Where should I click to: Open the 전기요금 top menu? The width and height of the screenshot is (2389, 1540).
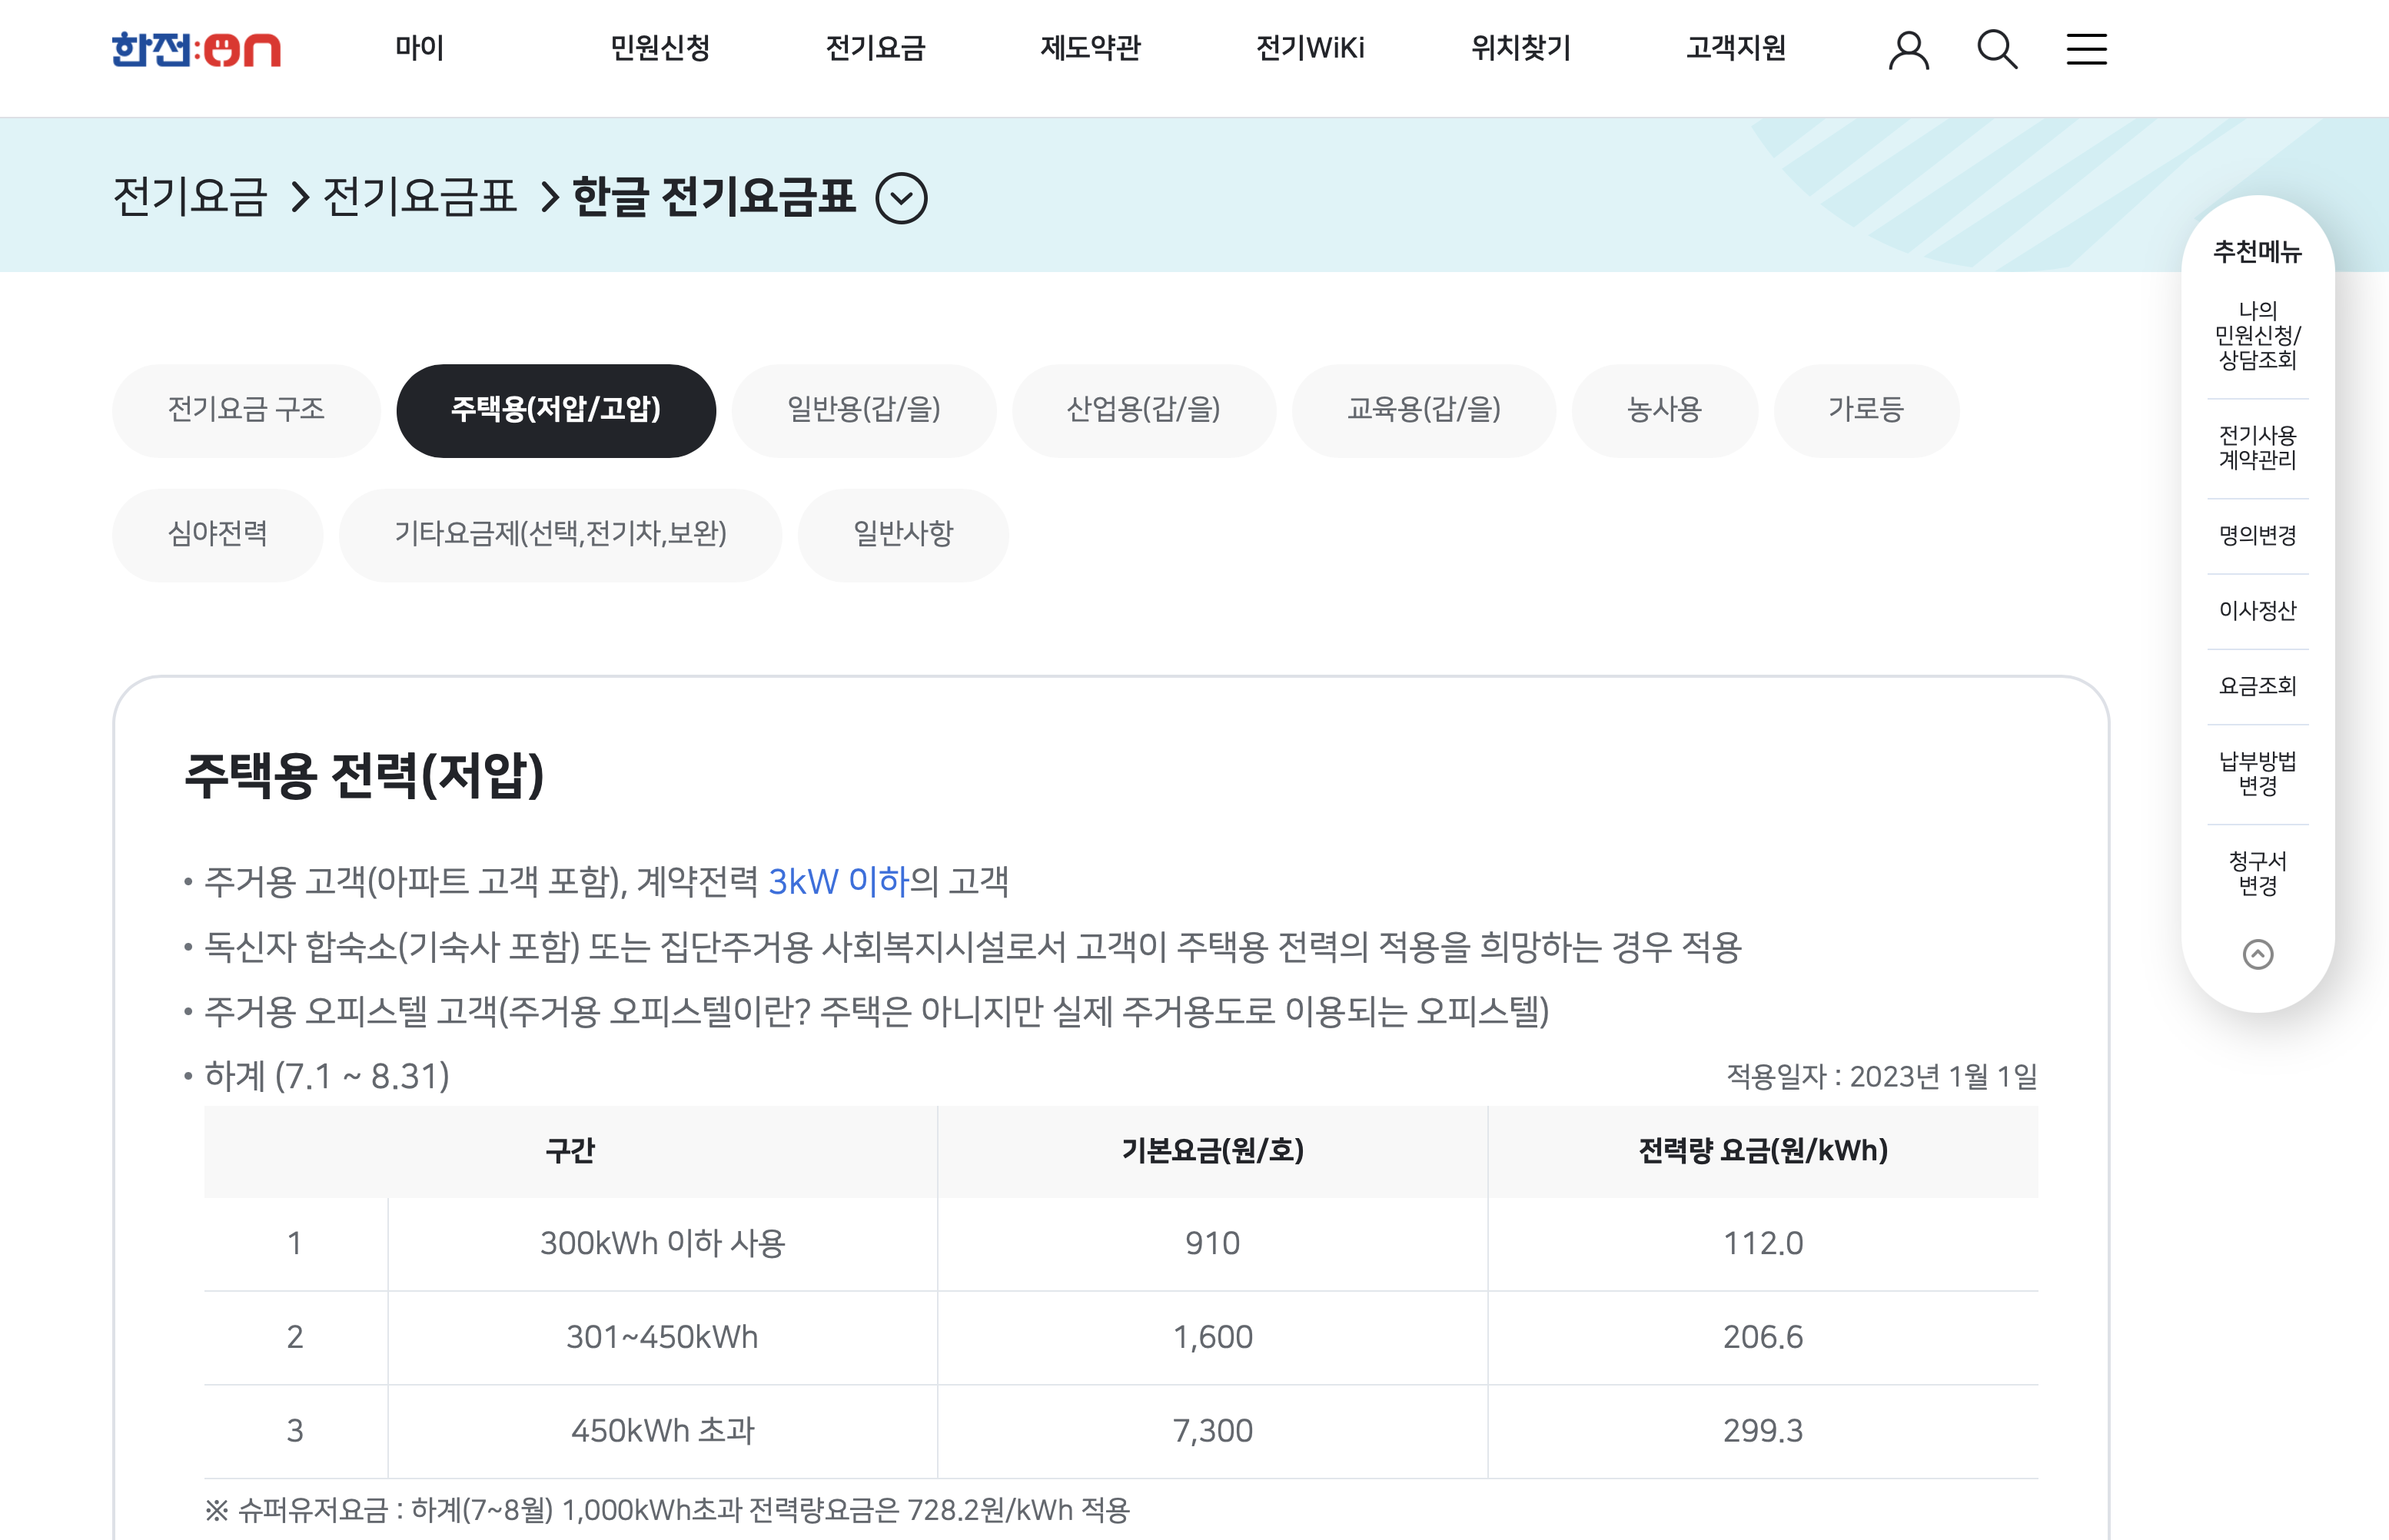tap(875, 48)
